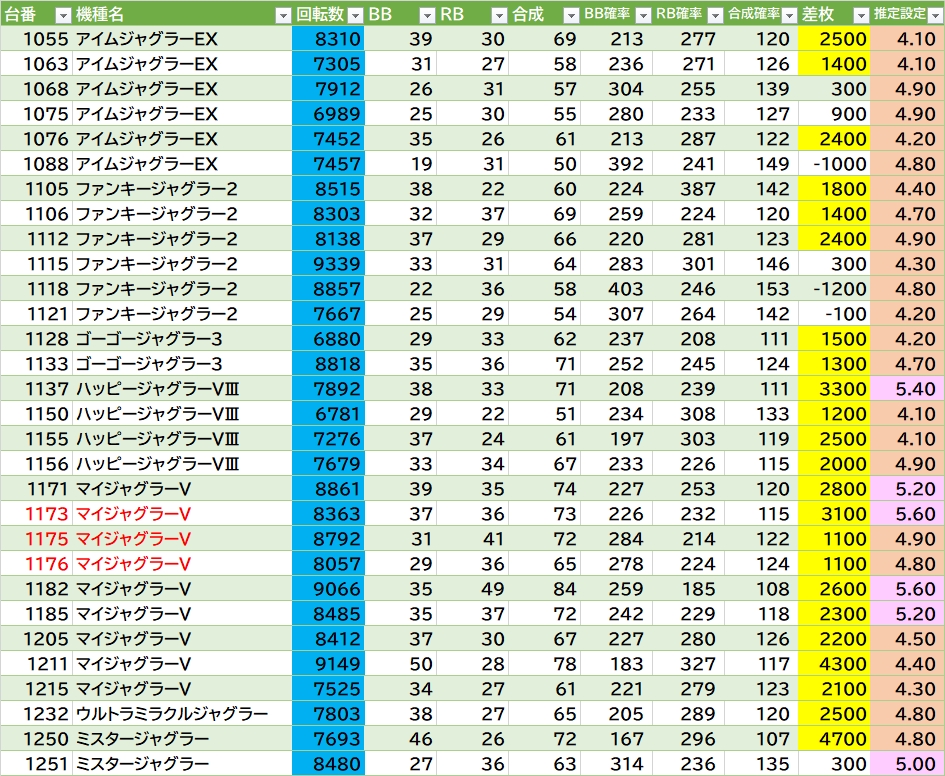Click the 差枚 value 3300
Screen dimensions: 945x776
point(843,389)
